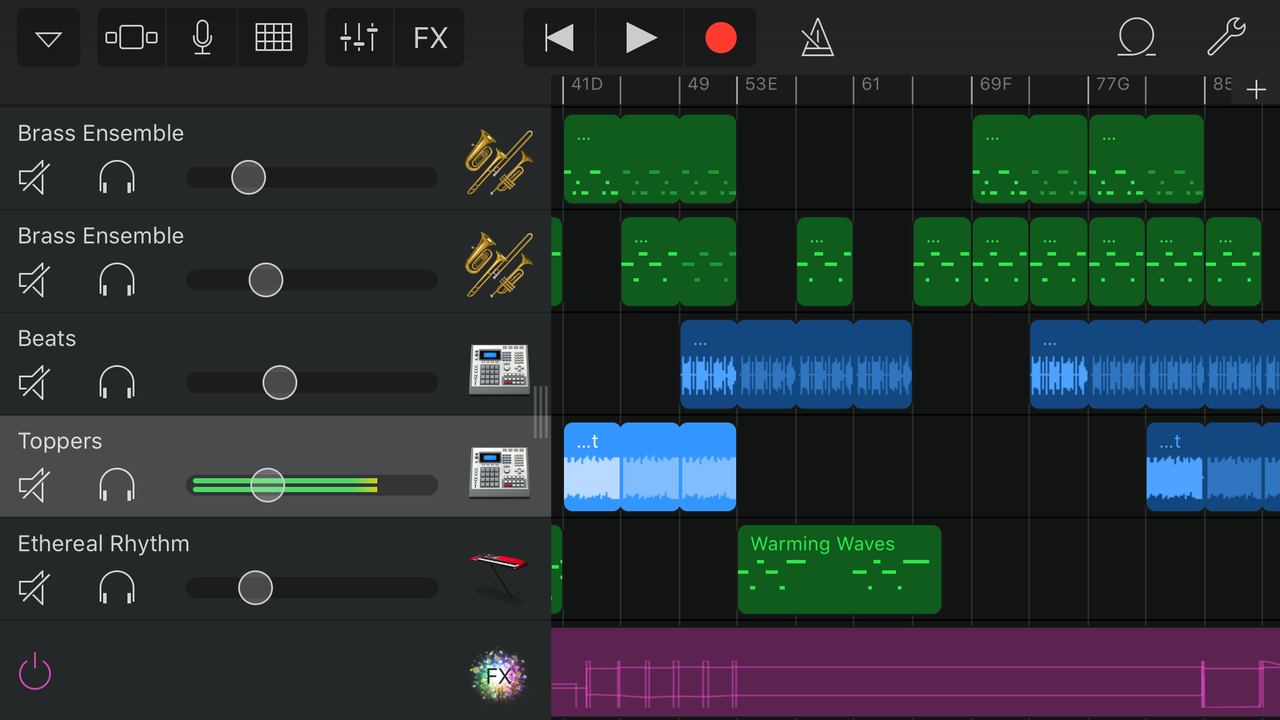Select second Brass Ensemble region at bar 57
The width and height of the screenshot is (1280, 720).
[825, 262]
